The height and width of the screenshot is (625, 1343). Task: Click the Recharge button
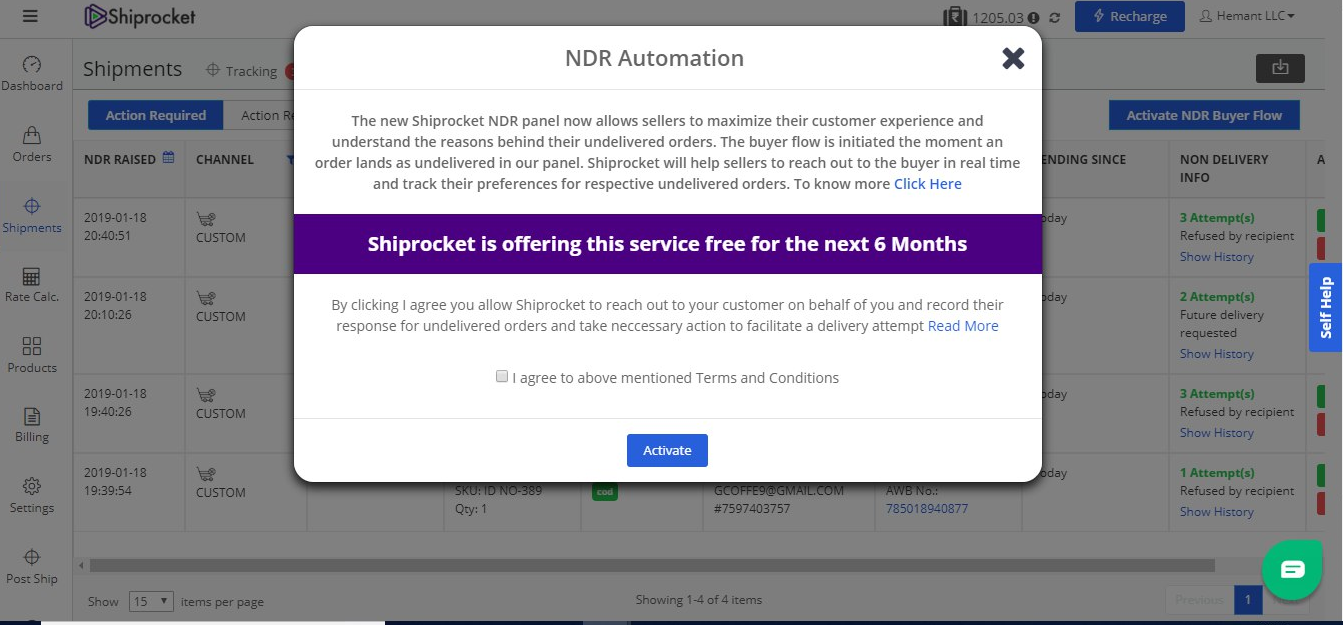click(x=1129, y=16)
